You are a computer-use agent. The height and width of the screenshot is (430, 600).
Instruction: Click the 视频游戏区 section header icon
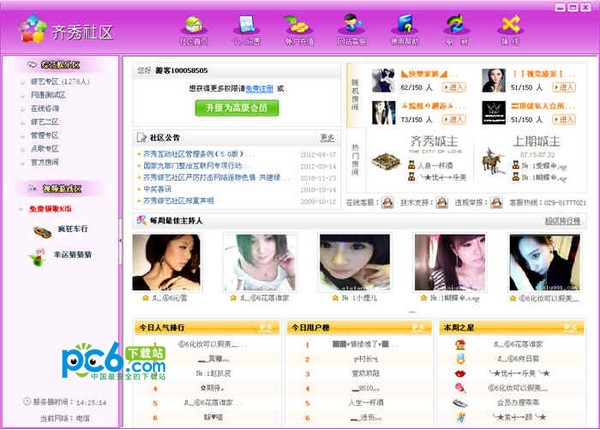[x=32, y=188]
